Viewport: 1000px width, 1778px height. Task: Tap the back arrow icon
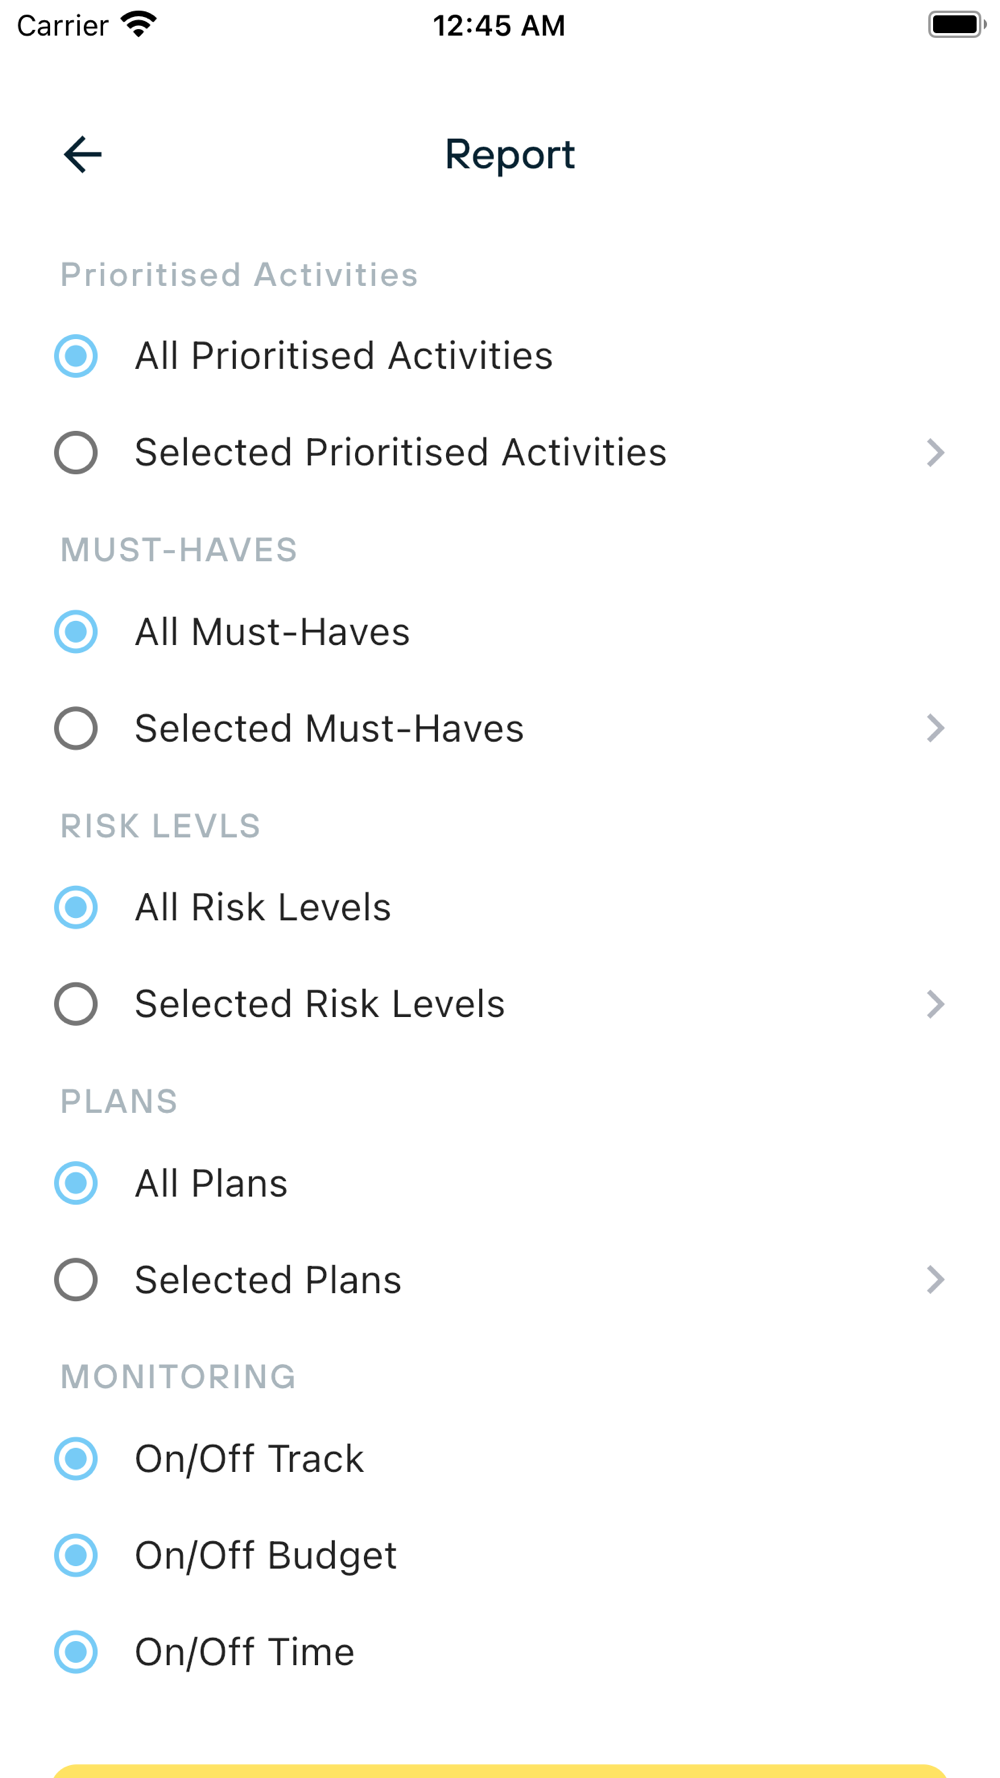82,155
